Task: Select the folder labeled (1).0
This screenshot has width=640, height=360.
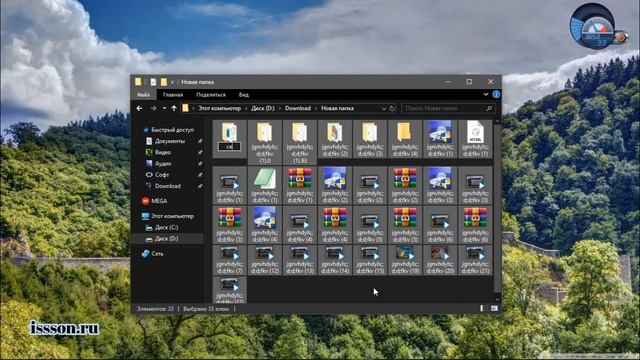Action: [x=264, y=142]
